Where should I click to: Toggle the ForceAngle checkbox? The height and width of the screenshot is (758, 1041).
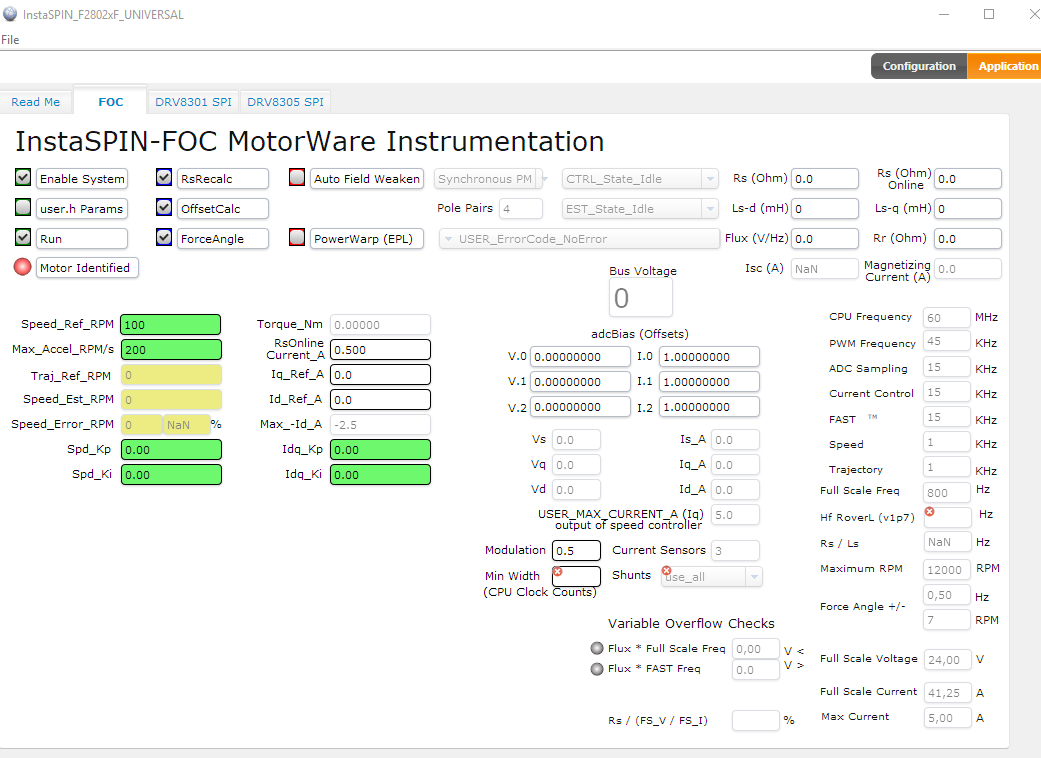[x=164, y=237]
